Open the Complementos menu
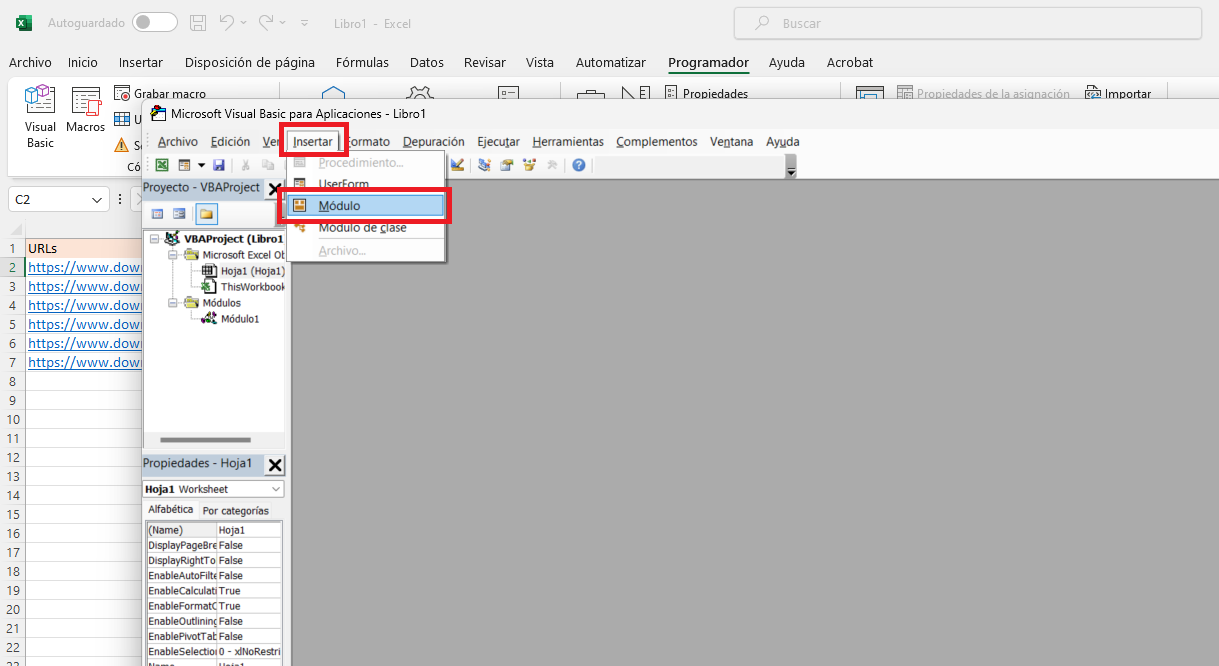This screenshot has width=1219, height=666. [x=657, y=142]
